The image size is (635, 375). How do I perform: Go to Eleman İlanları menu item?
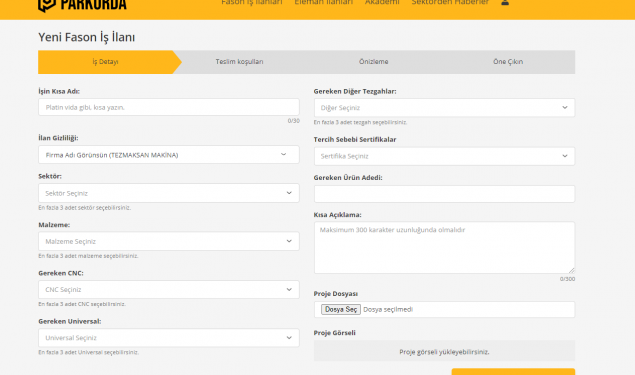click(324, 2)
